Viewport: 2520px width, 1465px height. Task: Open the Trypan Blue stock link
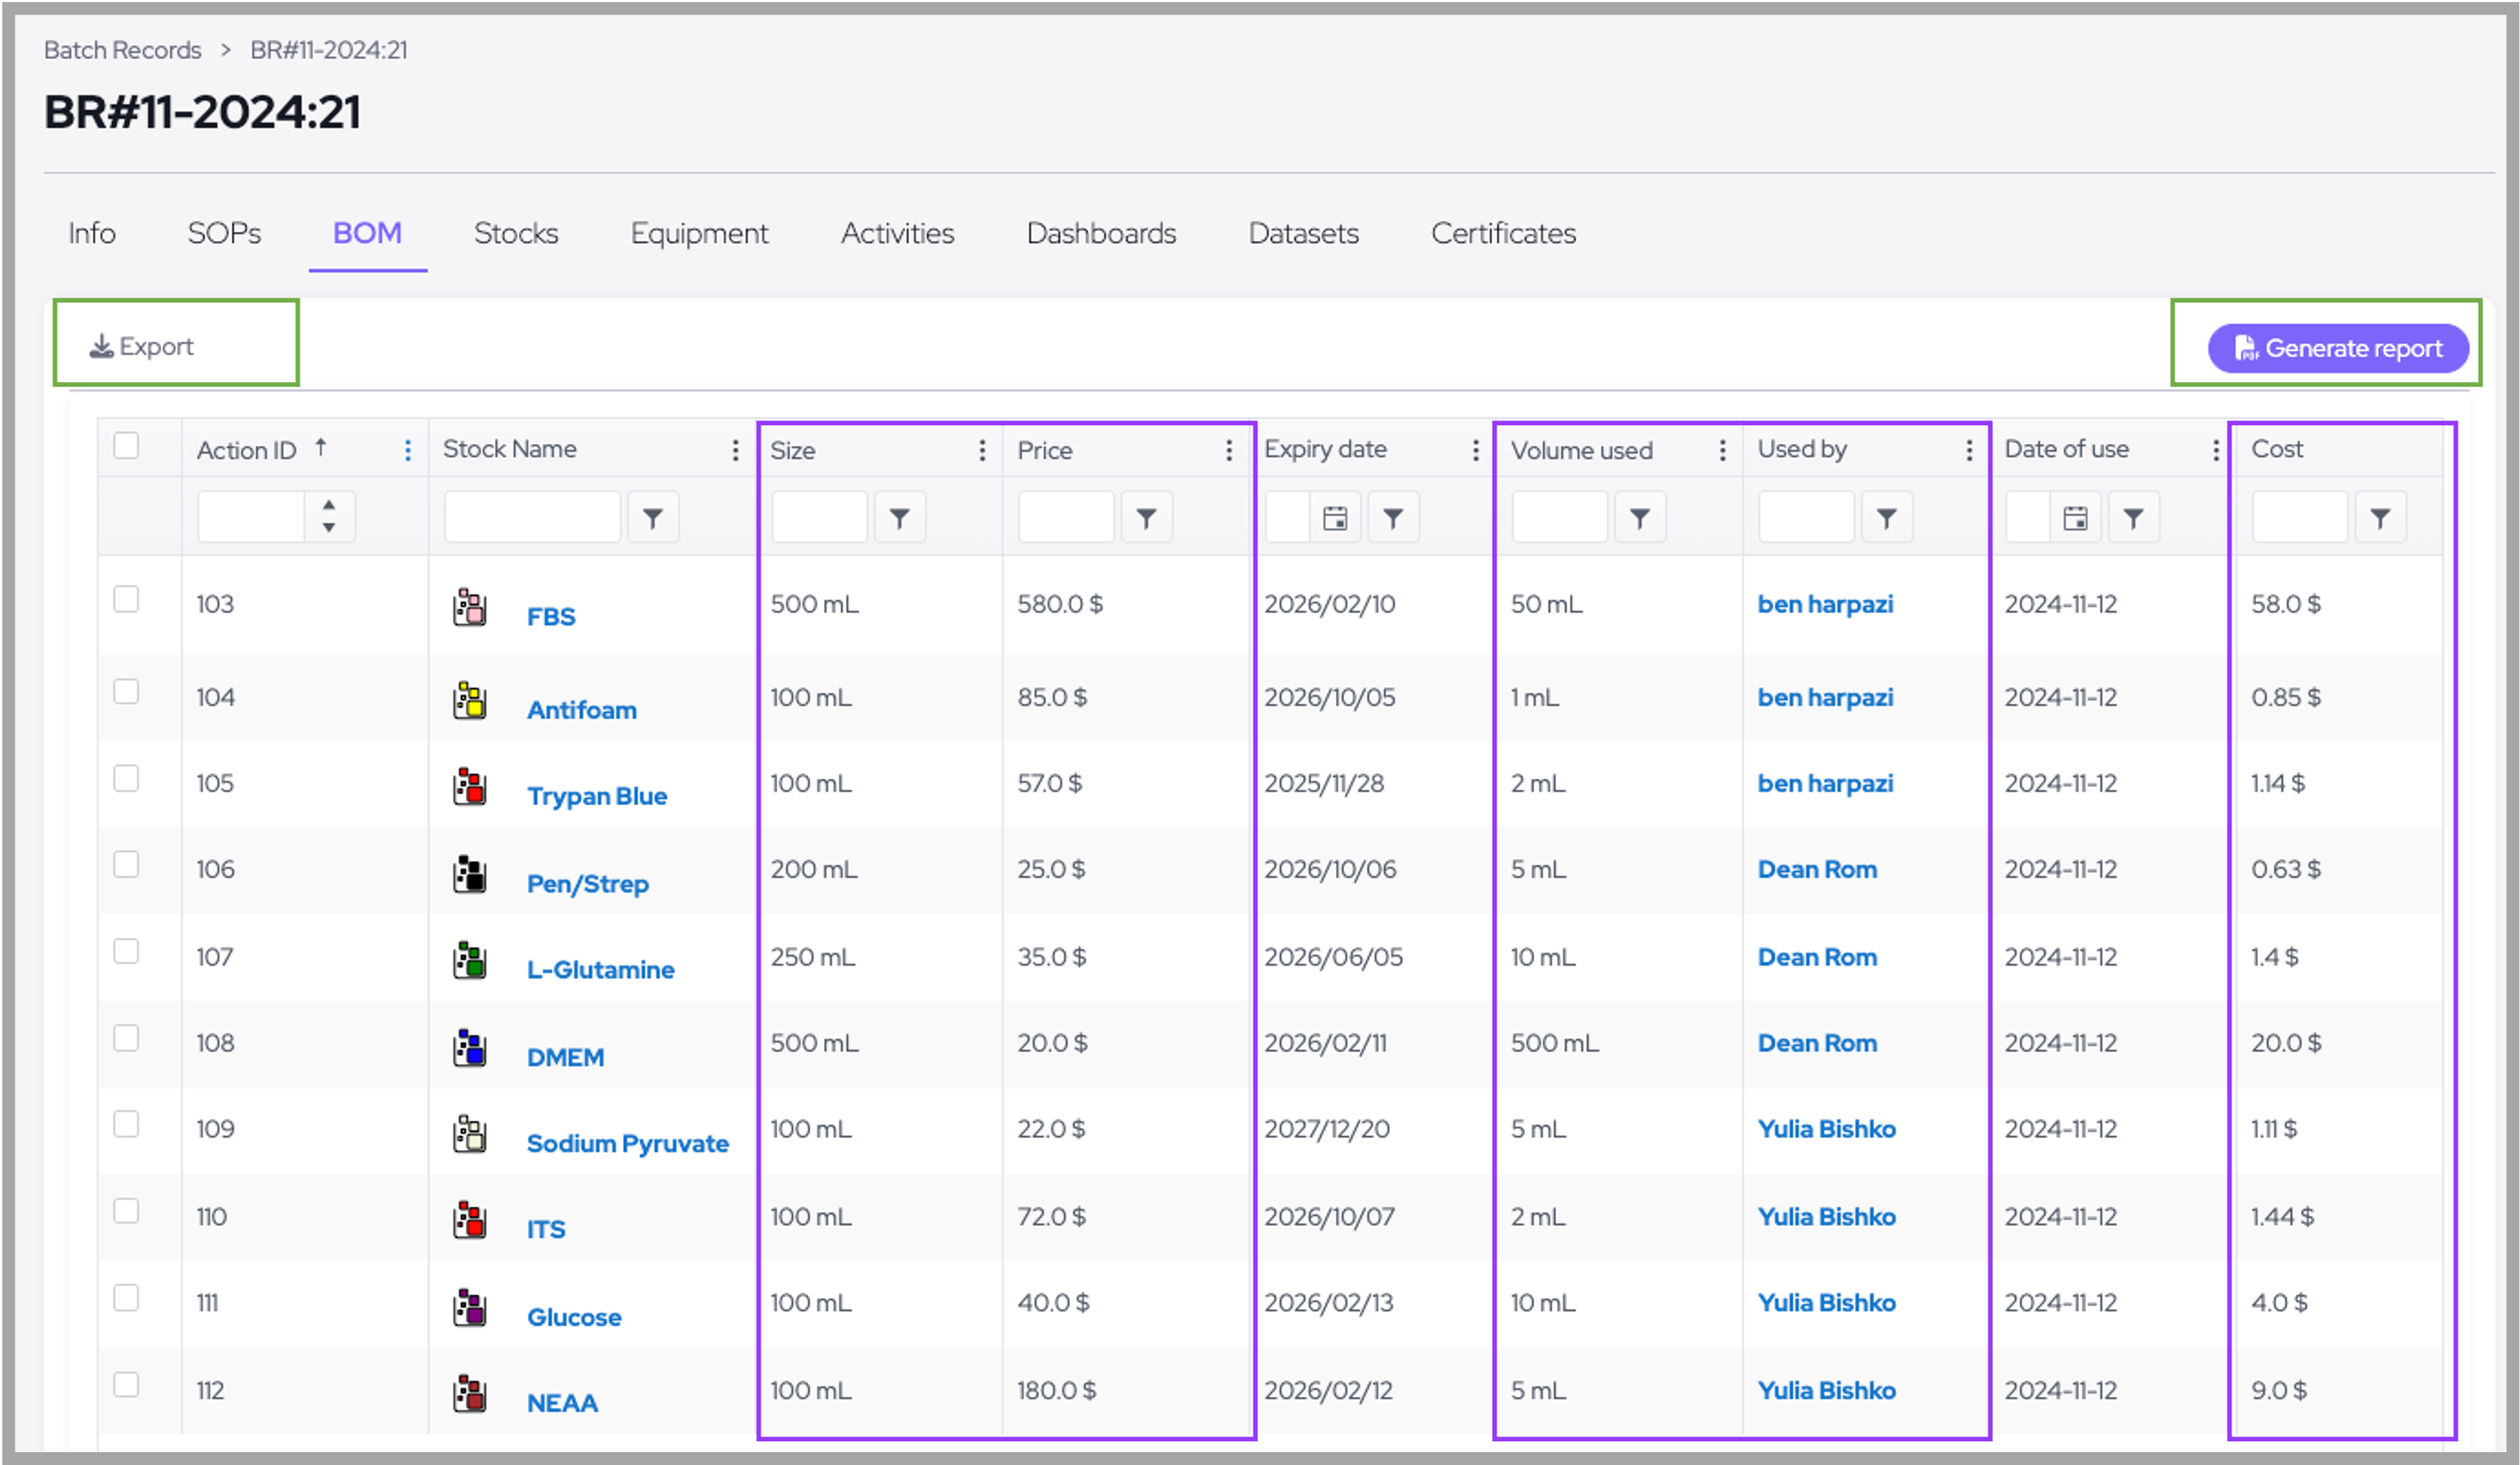point(596,796)
